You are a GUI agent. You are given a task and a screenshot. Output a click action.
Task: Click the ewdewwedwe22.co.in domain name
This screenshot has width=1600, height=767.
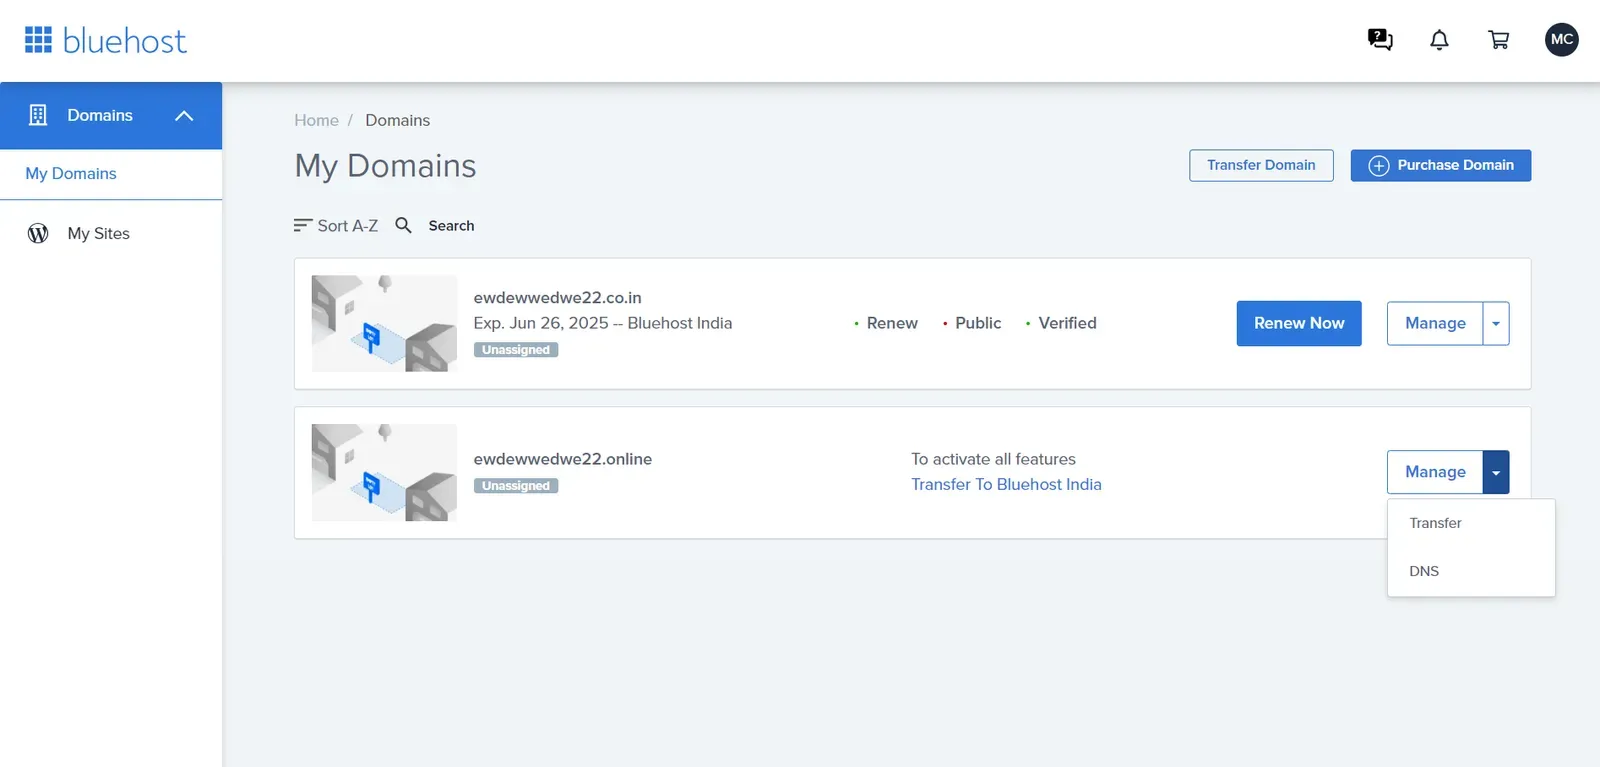point(557,298)
